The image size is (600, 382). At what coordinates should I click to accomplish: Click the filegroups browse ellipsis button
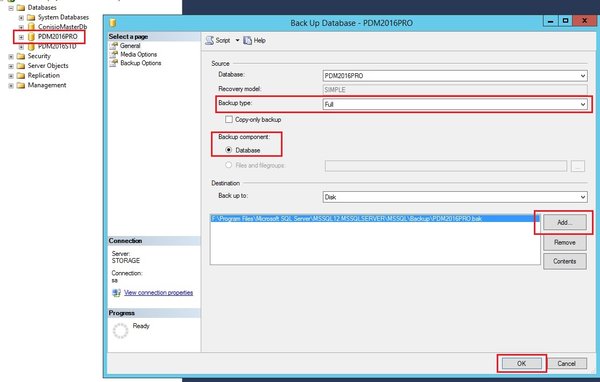pyautogui.click(x=578, y=166)
